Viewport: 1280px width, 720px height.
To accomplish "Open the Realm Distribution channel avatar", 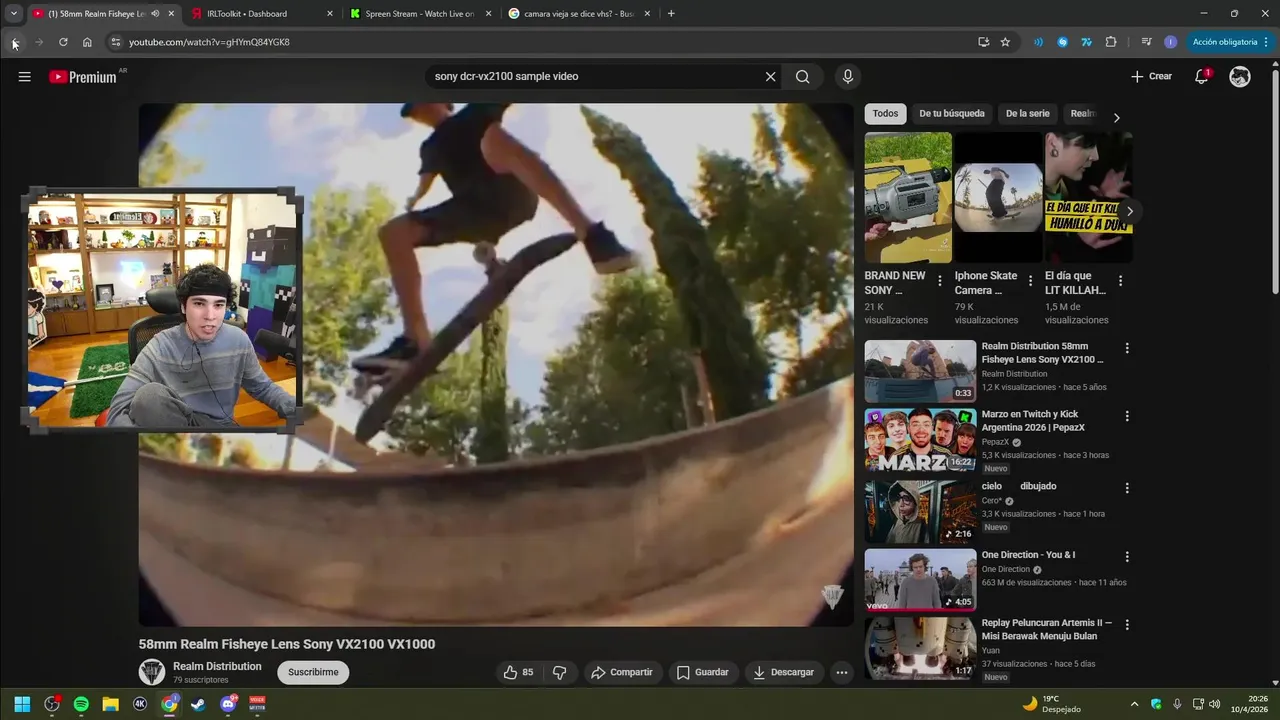I will tap(152, 672).
